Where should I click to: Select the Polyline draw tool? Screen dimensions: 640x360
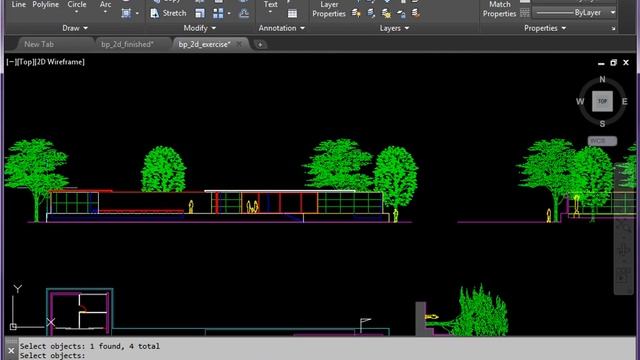click(x=45, y=4)
